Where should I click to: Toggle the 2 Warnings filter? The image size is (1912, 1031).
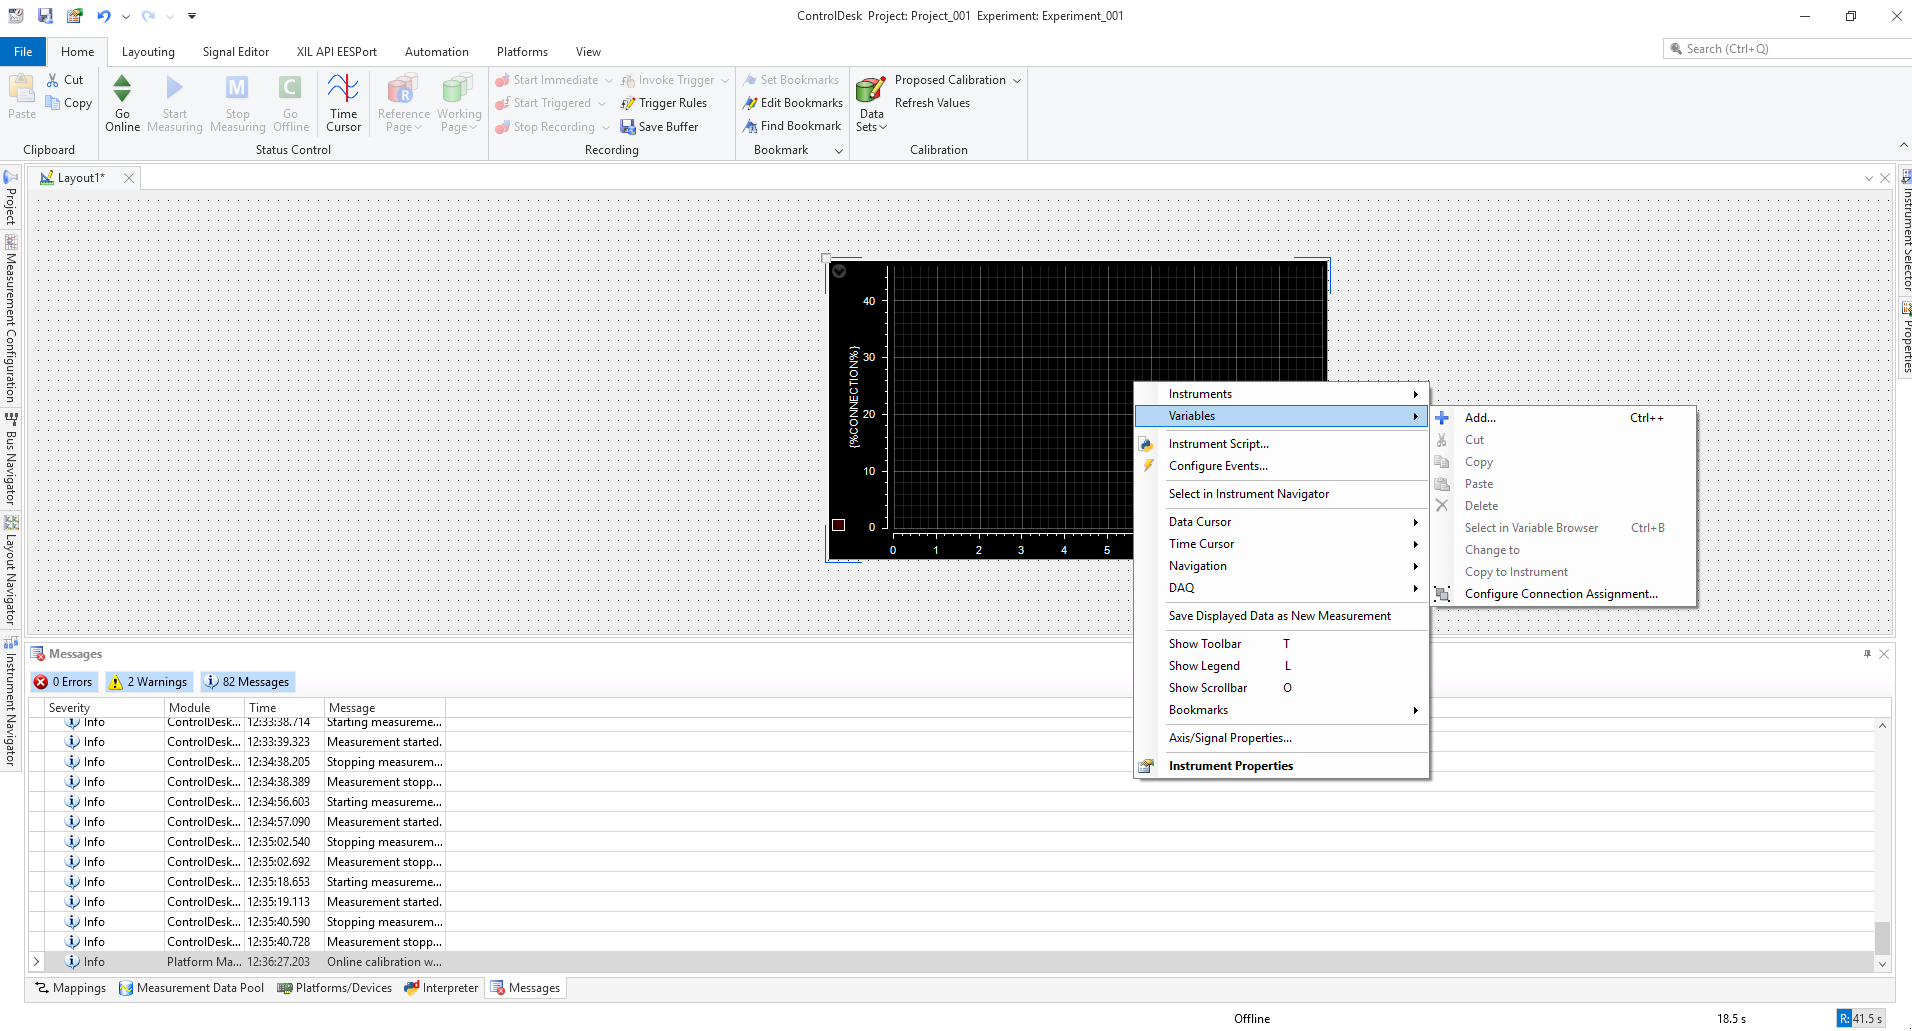click(148, 682)
